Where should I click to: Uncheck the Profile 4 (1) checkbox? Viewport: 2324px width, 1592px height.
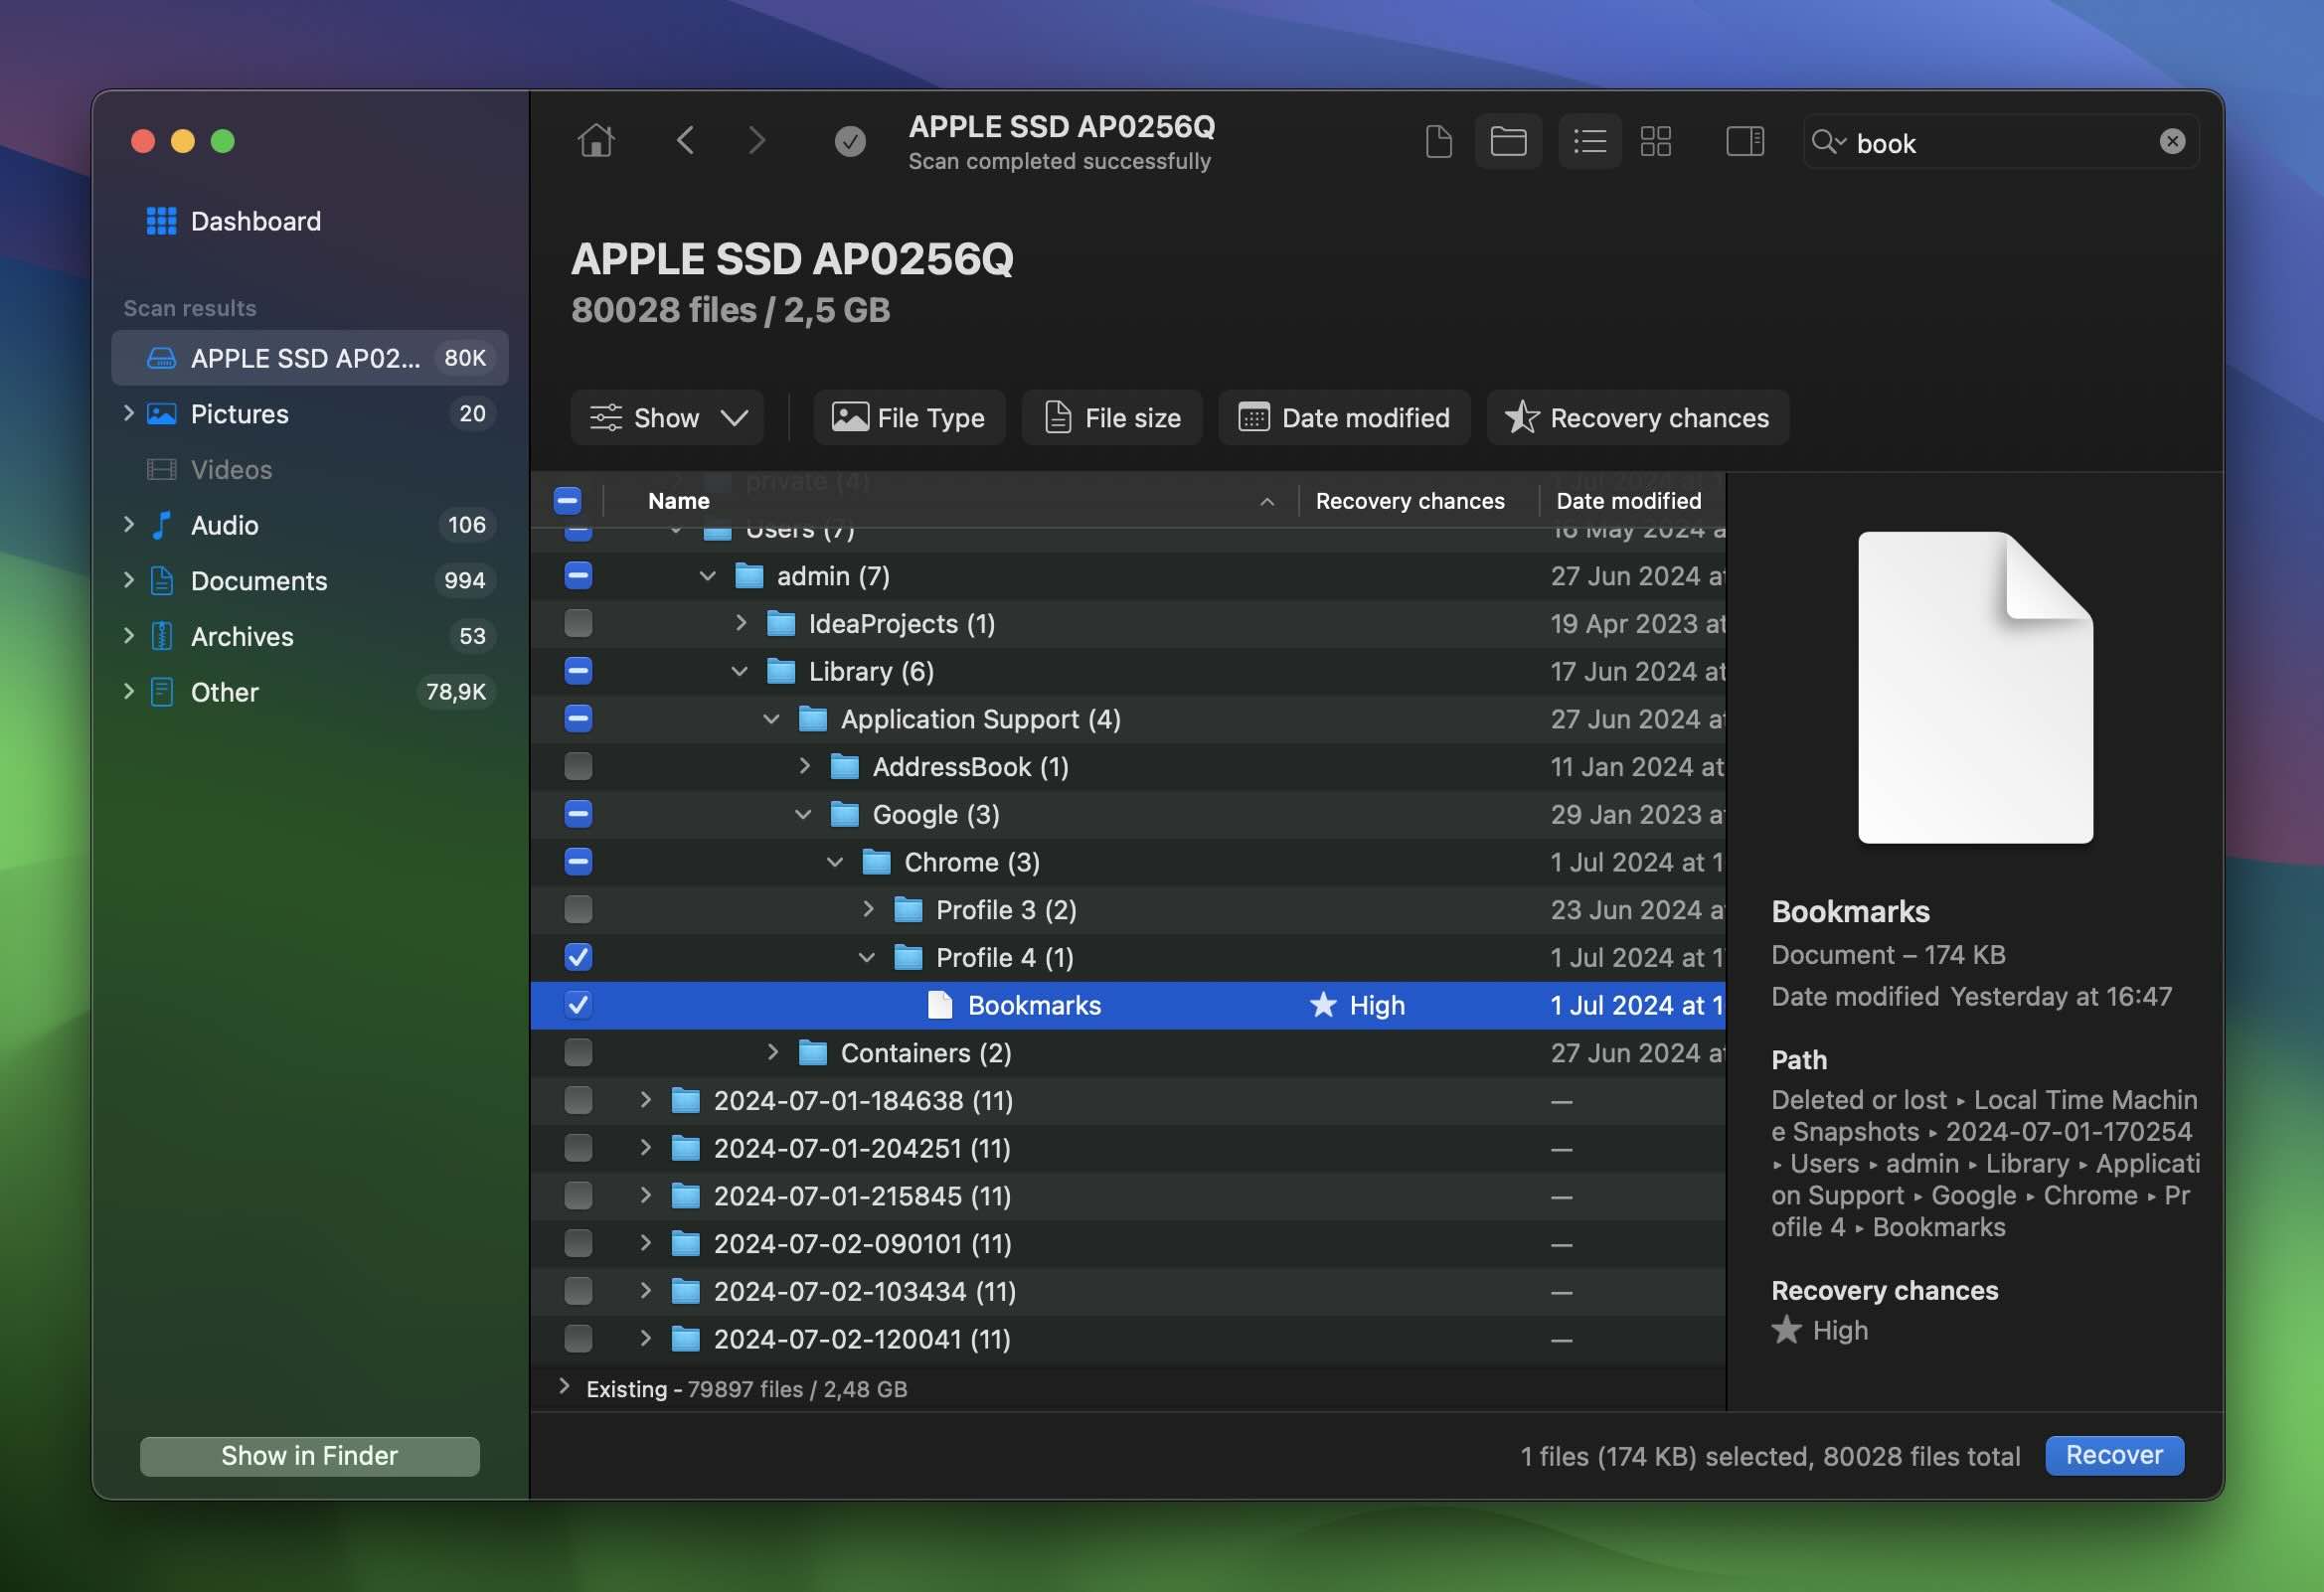point(578,958)
